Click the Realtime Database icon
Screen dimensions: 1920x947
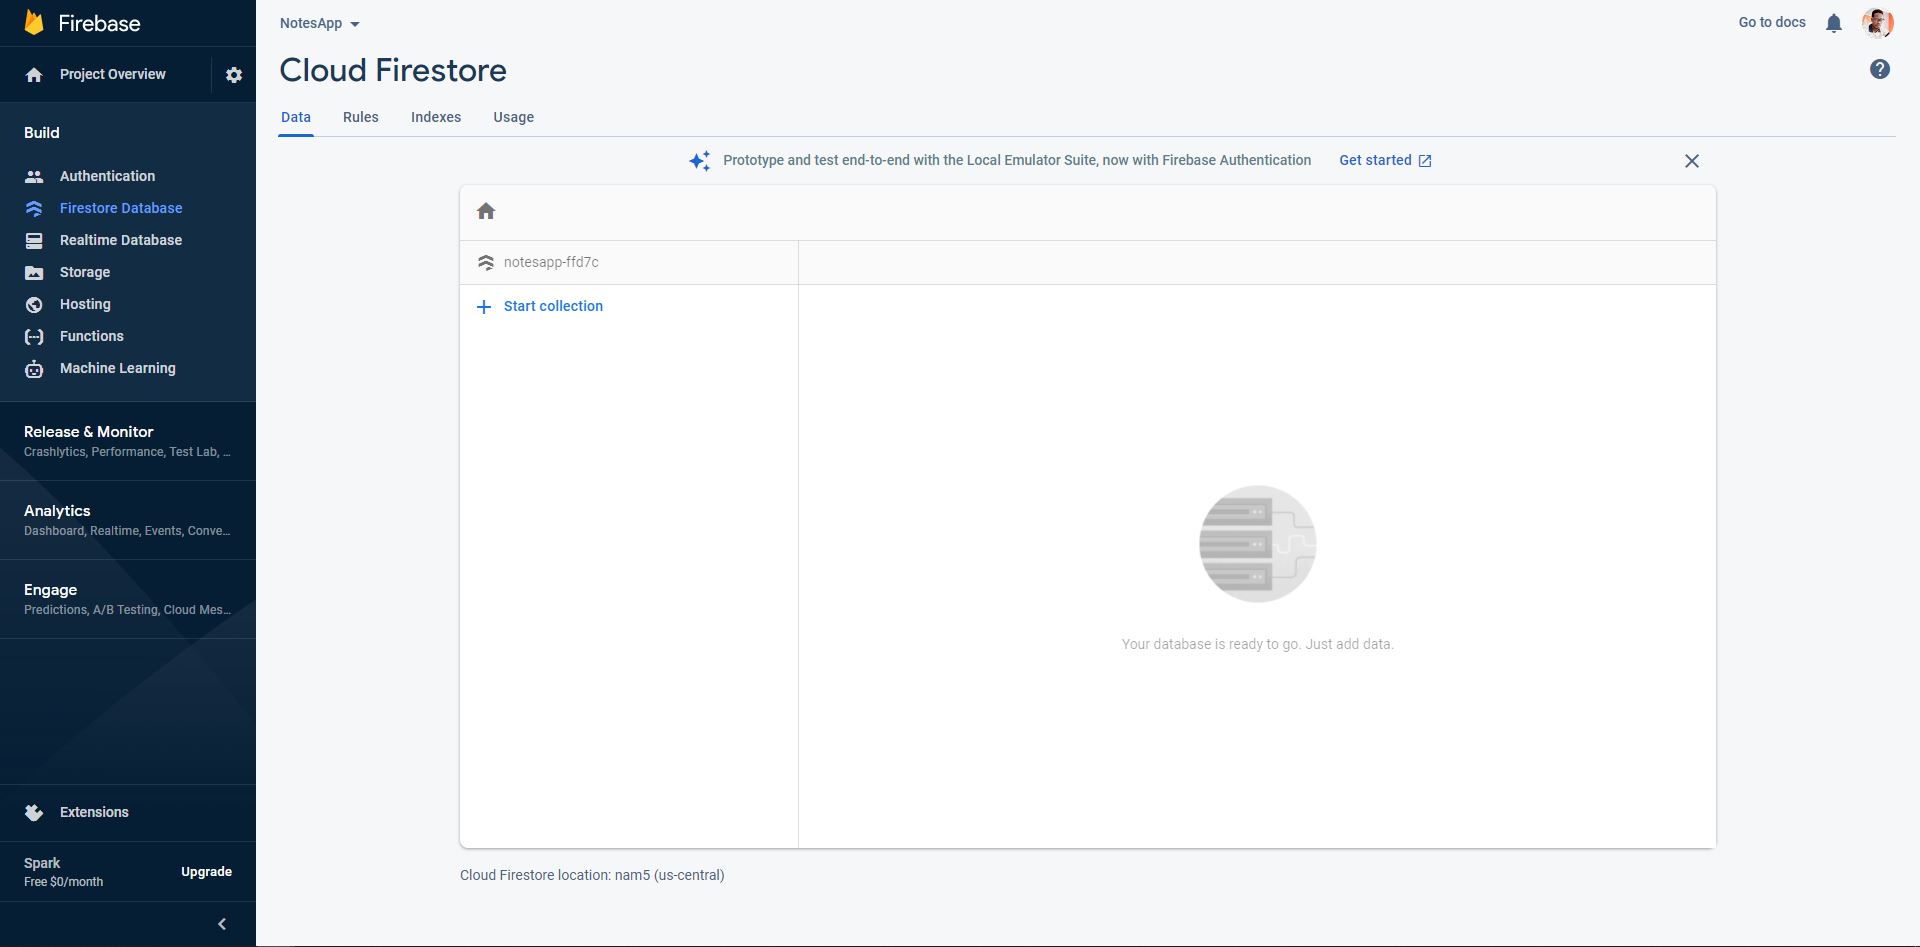point(34,240)
